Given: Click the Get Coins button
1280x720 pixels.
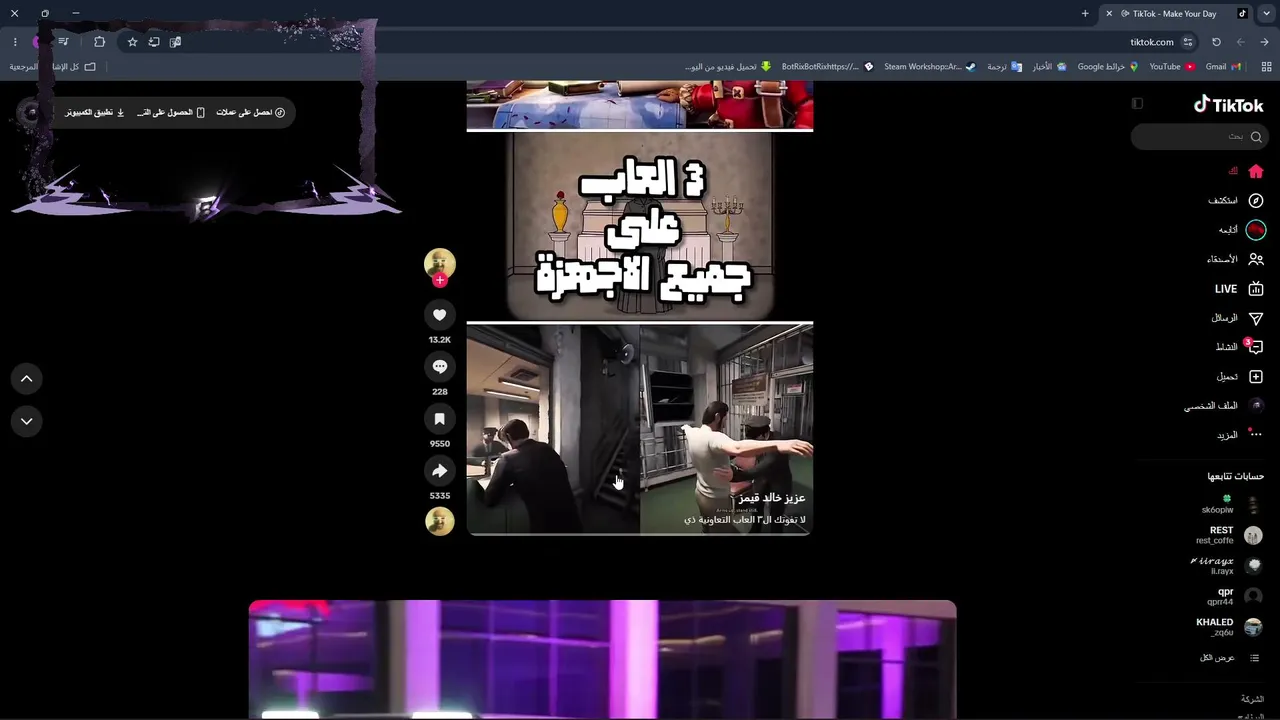Looking at the screenshot, I should pos(251,113).
